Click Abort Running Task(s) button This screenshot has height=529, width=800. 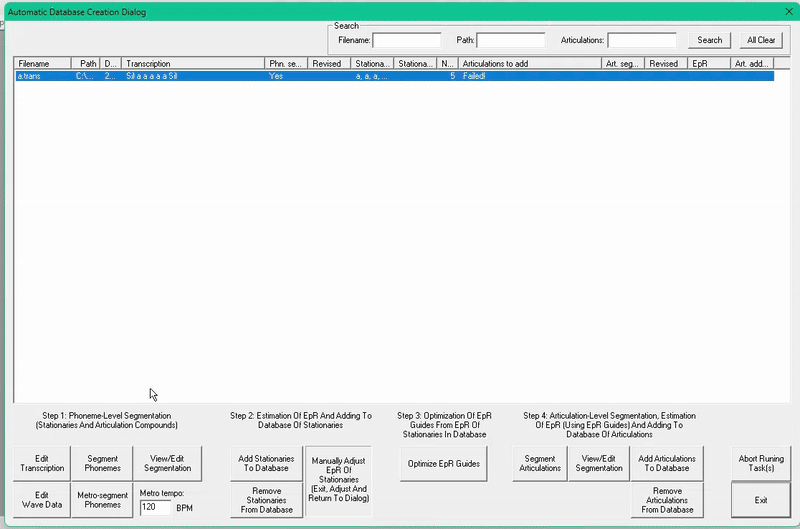760,463
